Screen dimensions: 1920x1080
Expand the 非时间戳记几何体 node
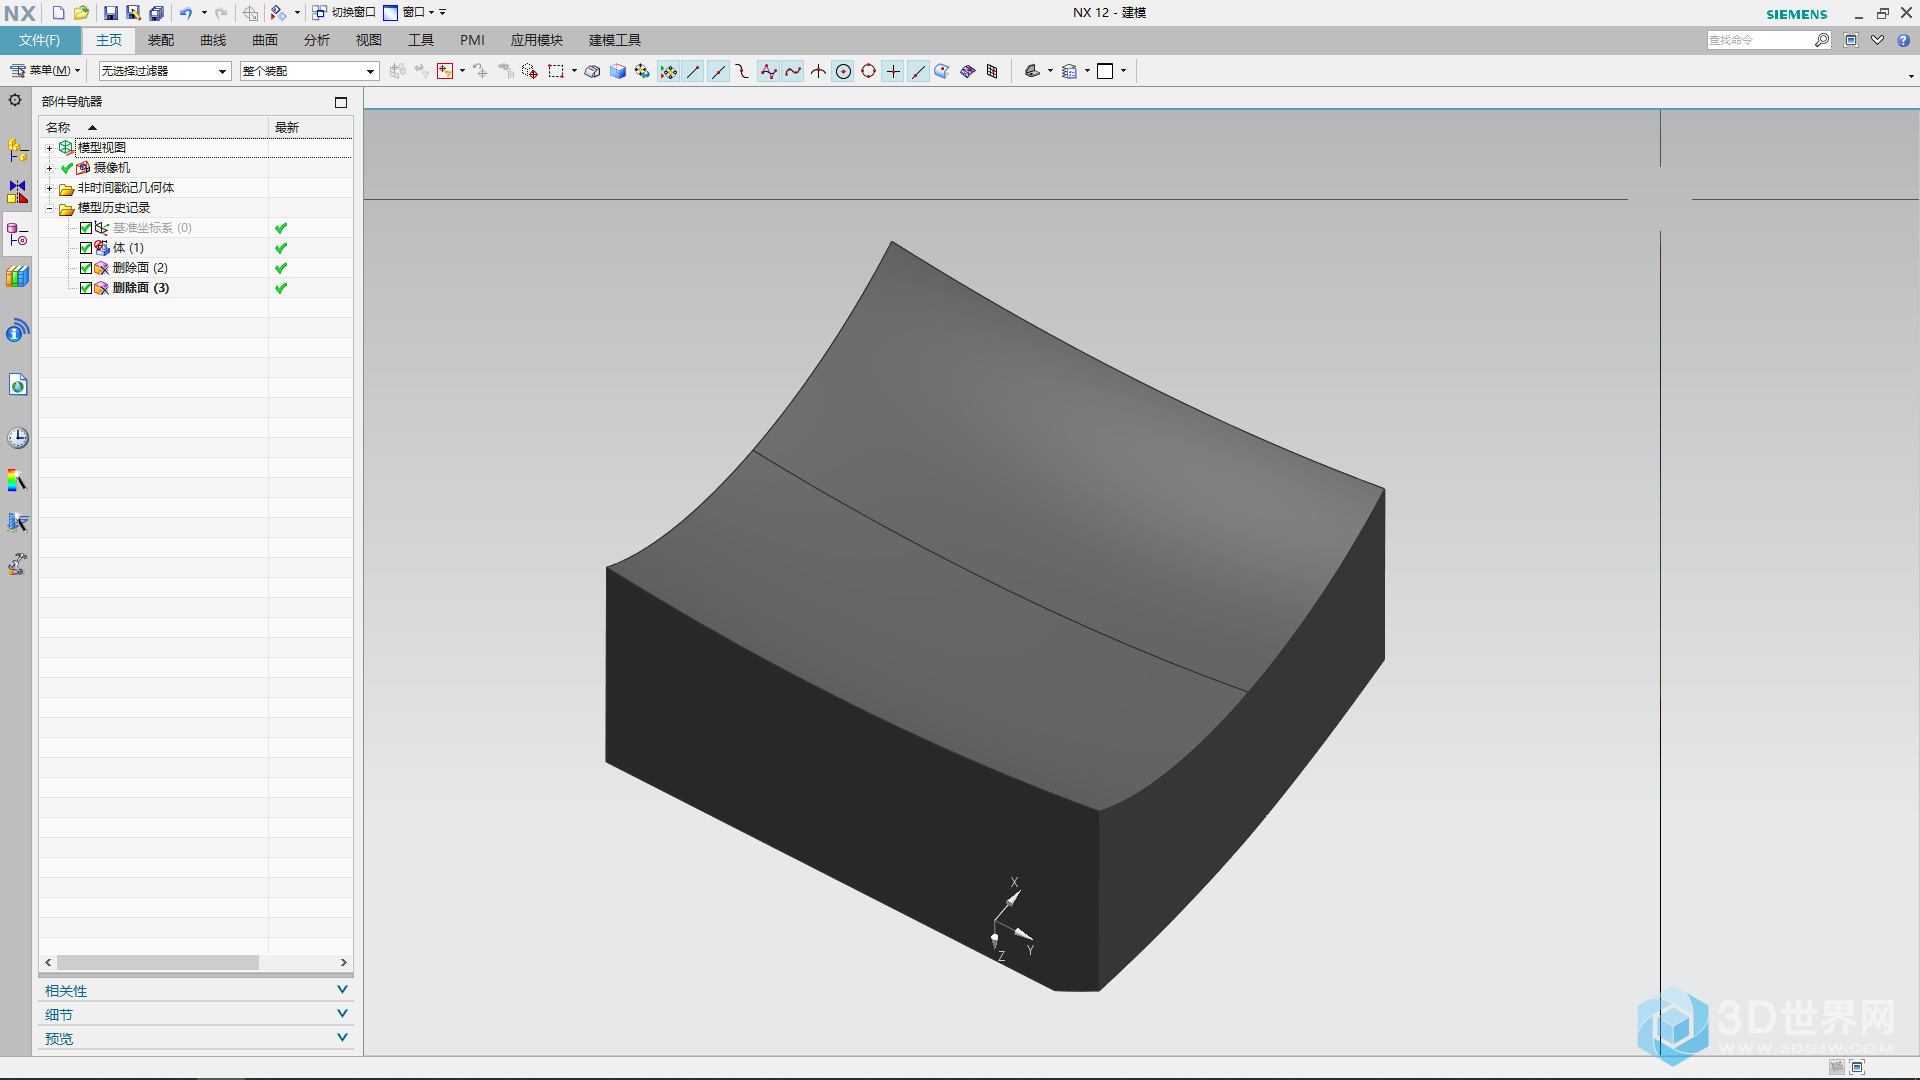tap(49, 188)
